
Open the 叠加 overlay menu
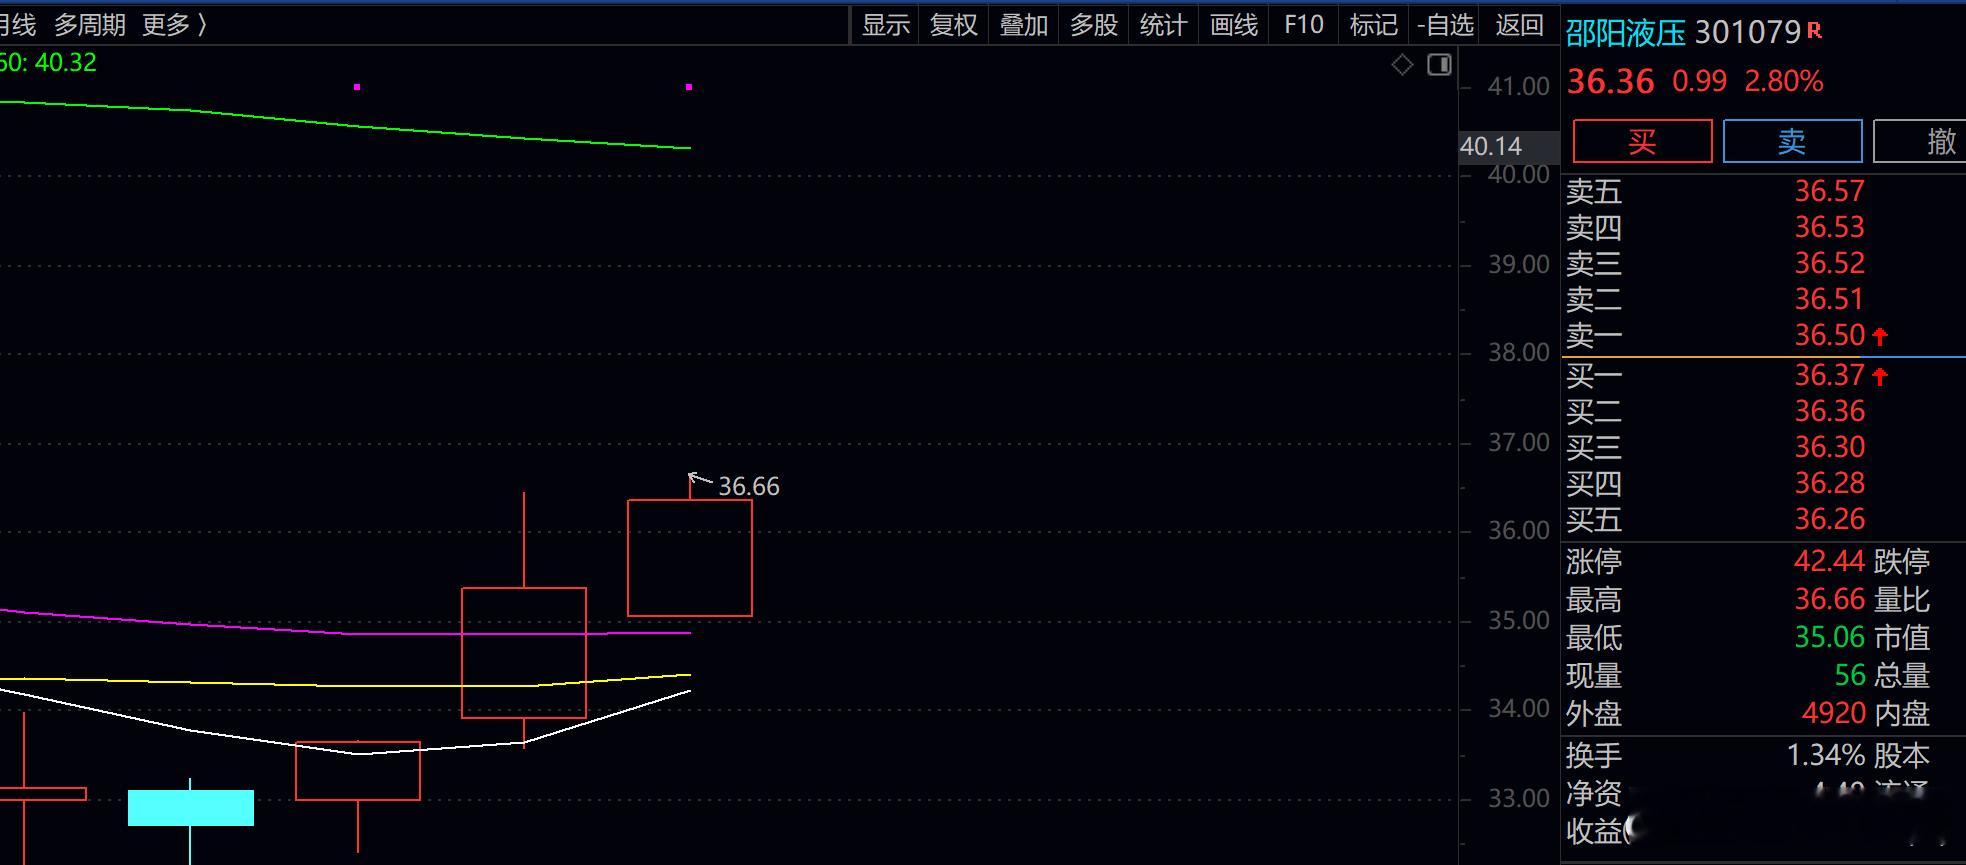pyautogui.click(x=1024, y=25)
